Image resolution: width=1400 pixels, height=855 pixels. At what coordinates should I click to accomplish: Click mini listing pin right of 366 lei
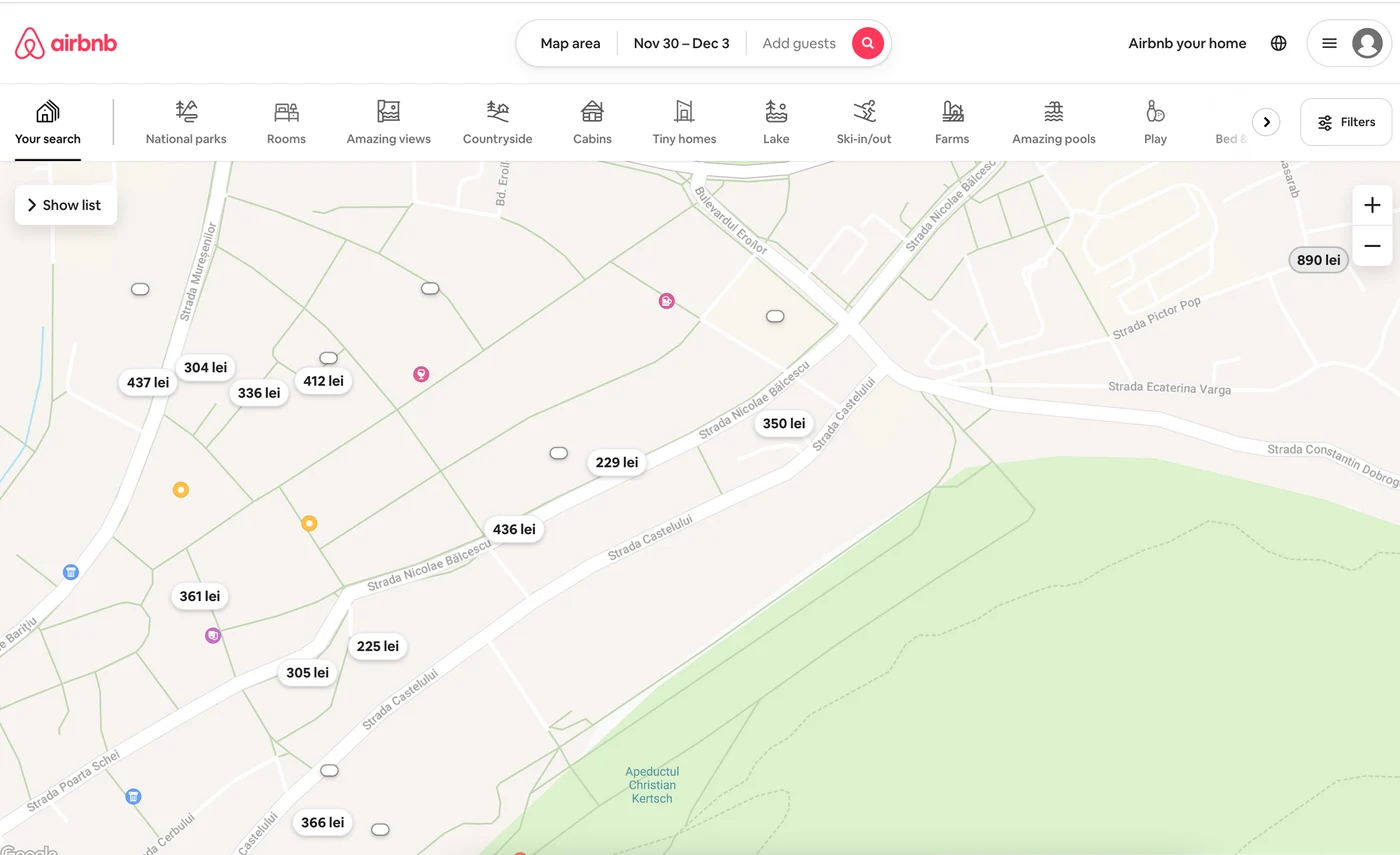(x=380, y=830)
